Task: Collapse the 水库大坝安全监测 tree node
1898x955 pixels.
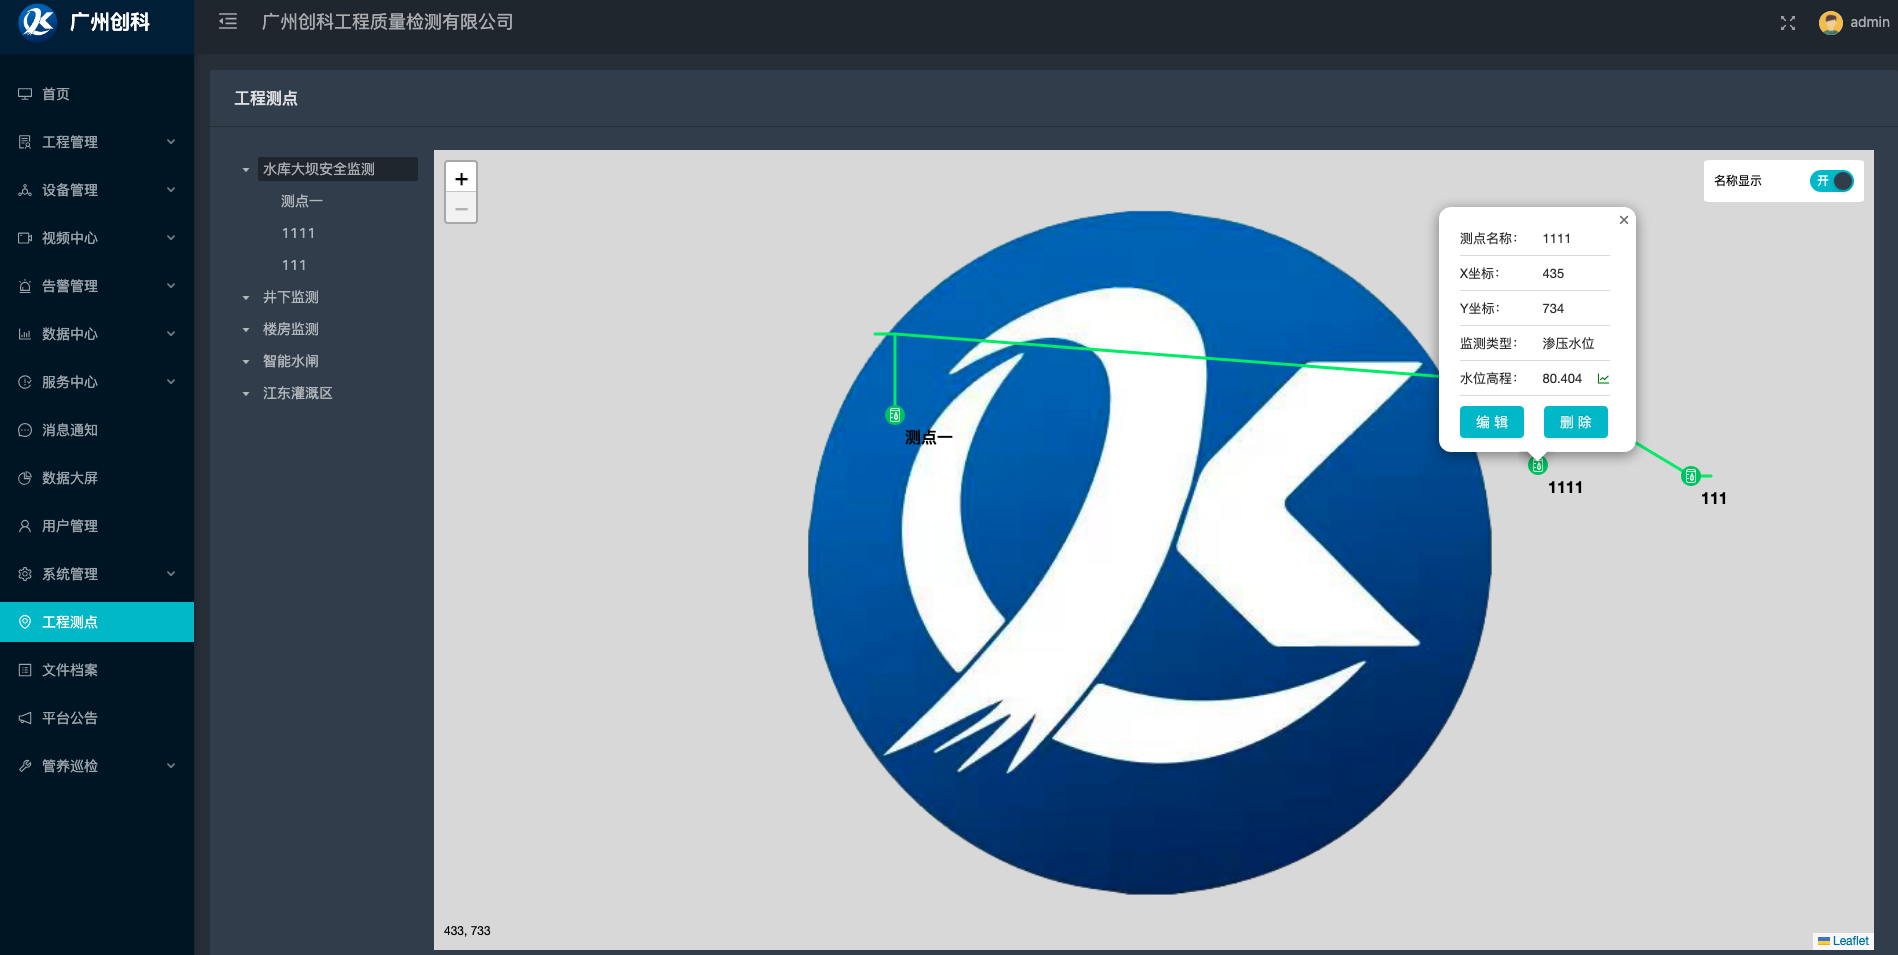Action: (x=246, y=170)
